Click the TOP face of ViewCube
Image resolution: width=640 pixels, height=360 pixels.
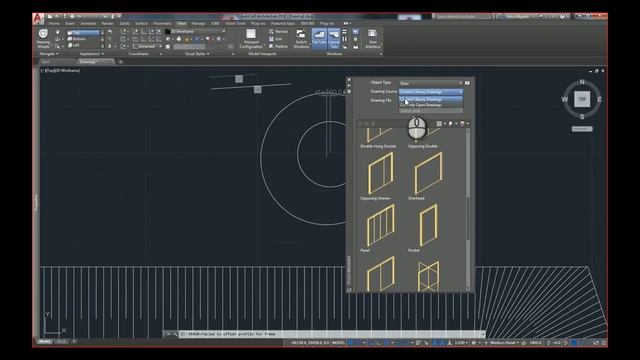pos(582,99)
